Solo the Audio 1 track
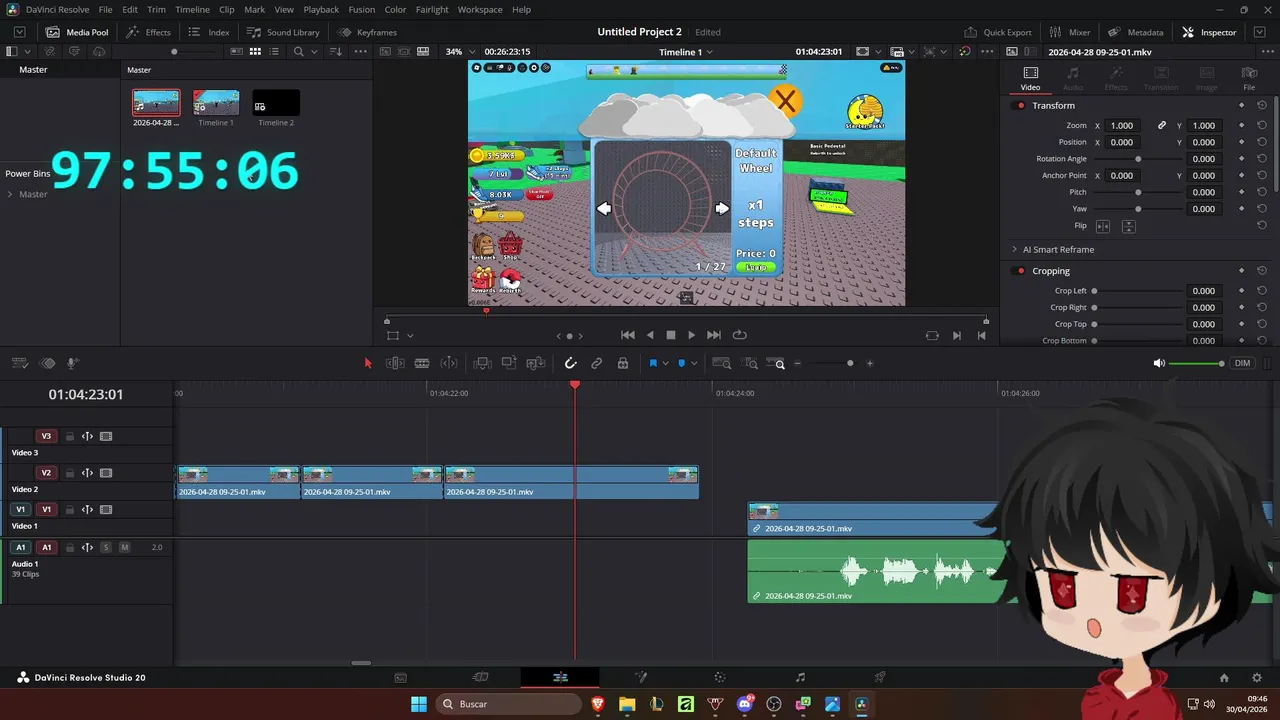Image resolution: width=1280 pixels, height=720 pixels. (x=106, y=547)
